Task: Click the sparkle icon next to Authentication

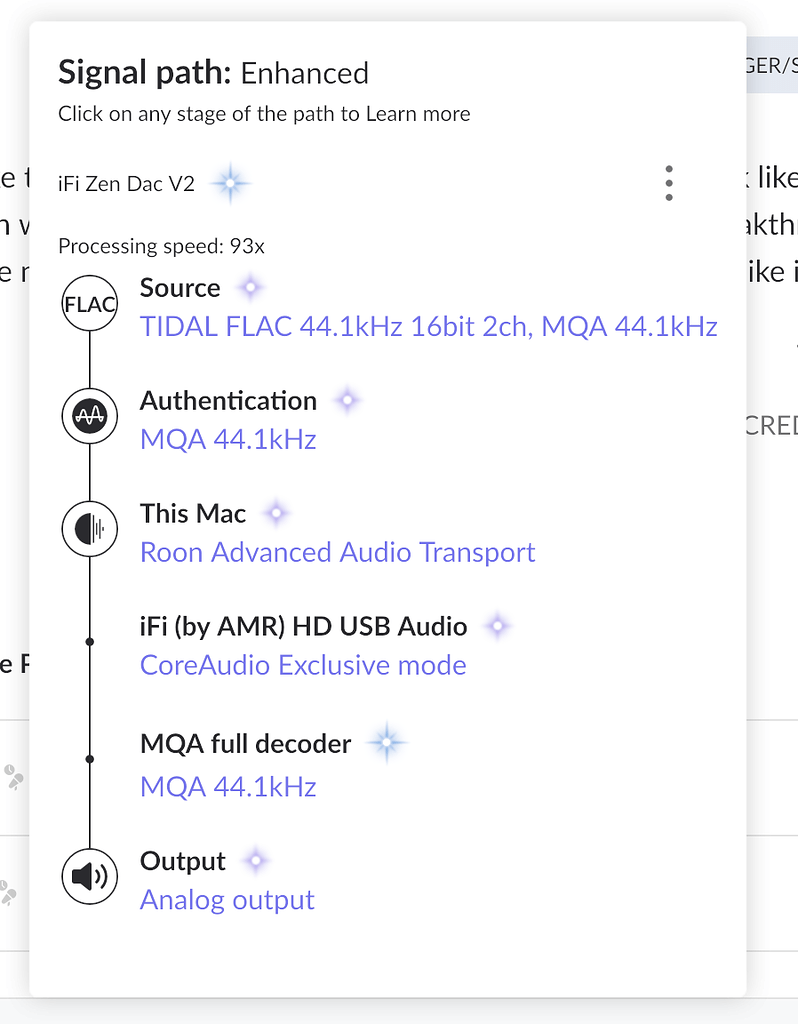Action: 347,399
